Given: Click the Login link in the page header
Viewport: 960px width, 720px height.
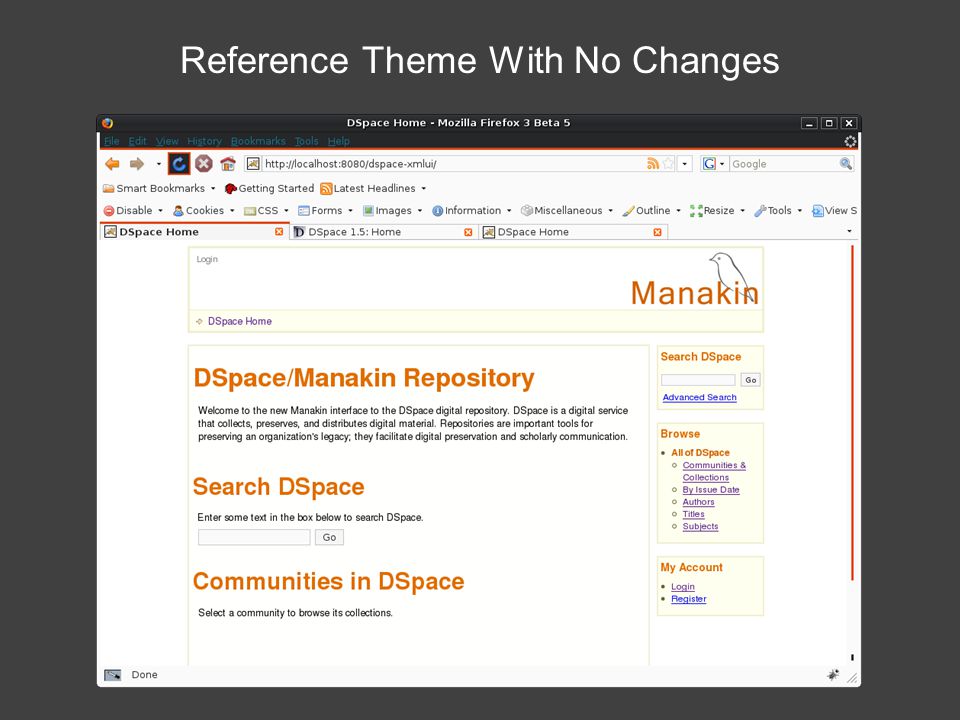Looking at the screenshot, I should pyautogui.click(x=207, y=260).
